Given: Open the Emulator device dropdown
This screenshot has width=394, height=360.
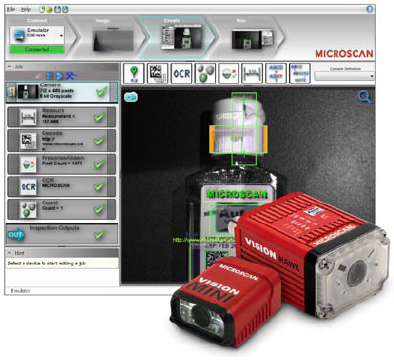Looking at the screenshot, I should click(x=61, y=36).
